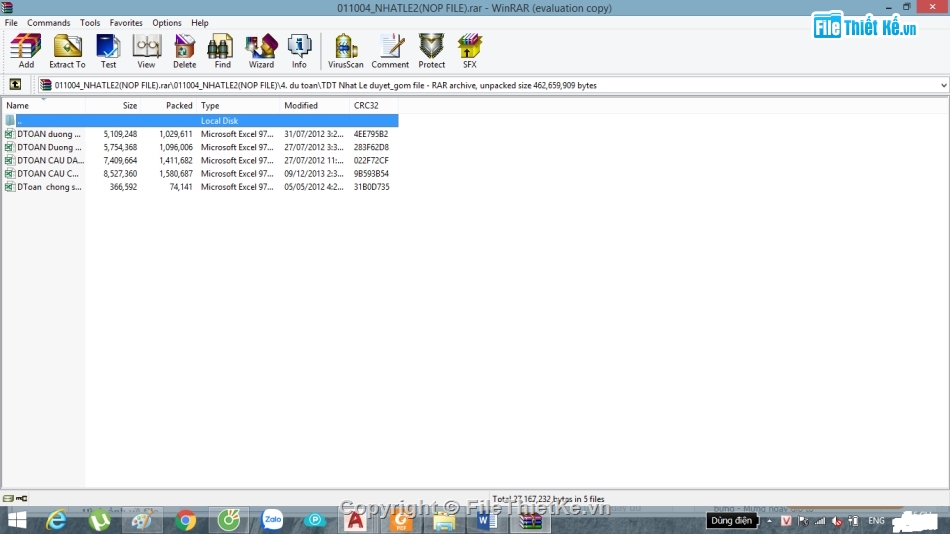Open the Help menu
950x534 pixels.
click(199, 22)
